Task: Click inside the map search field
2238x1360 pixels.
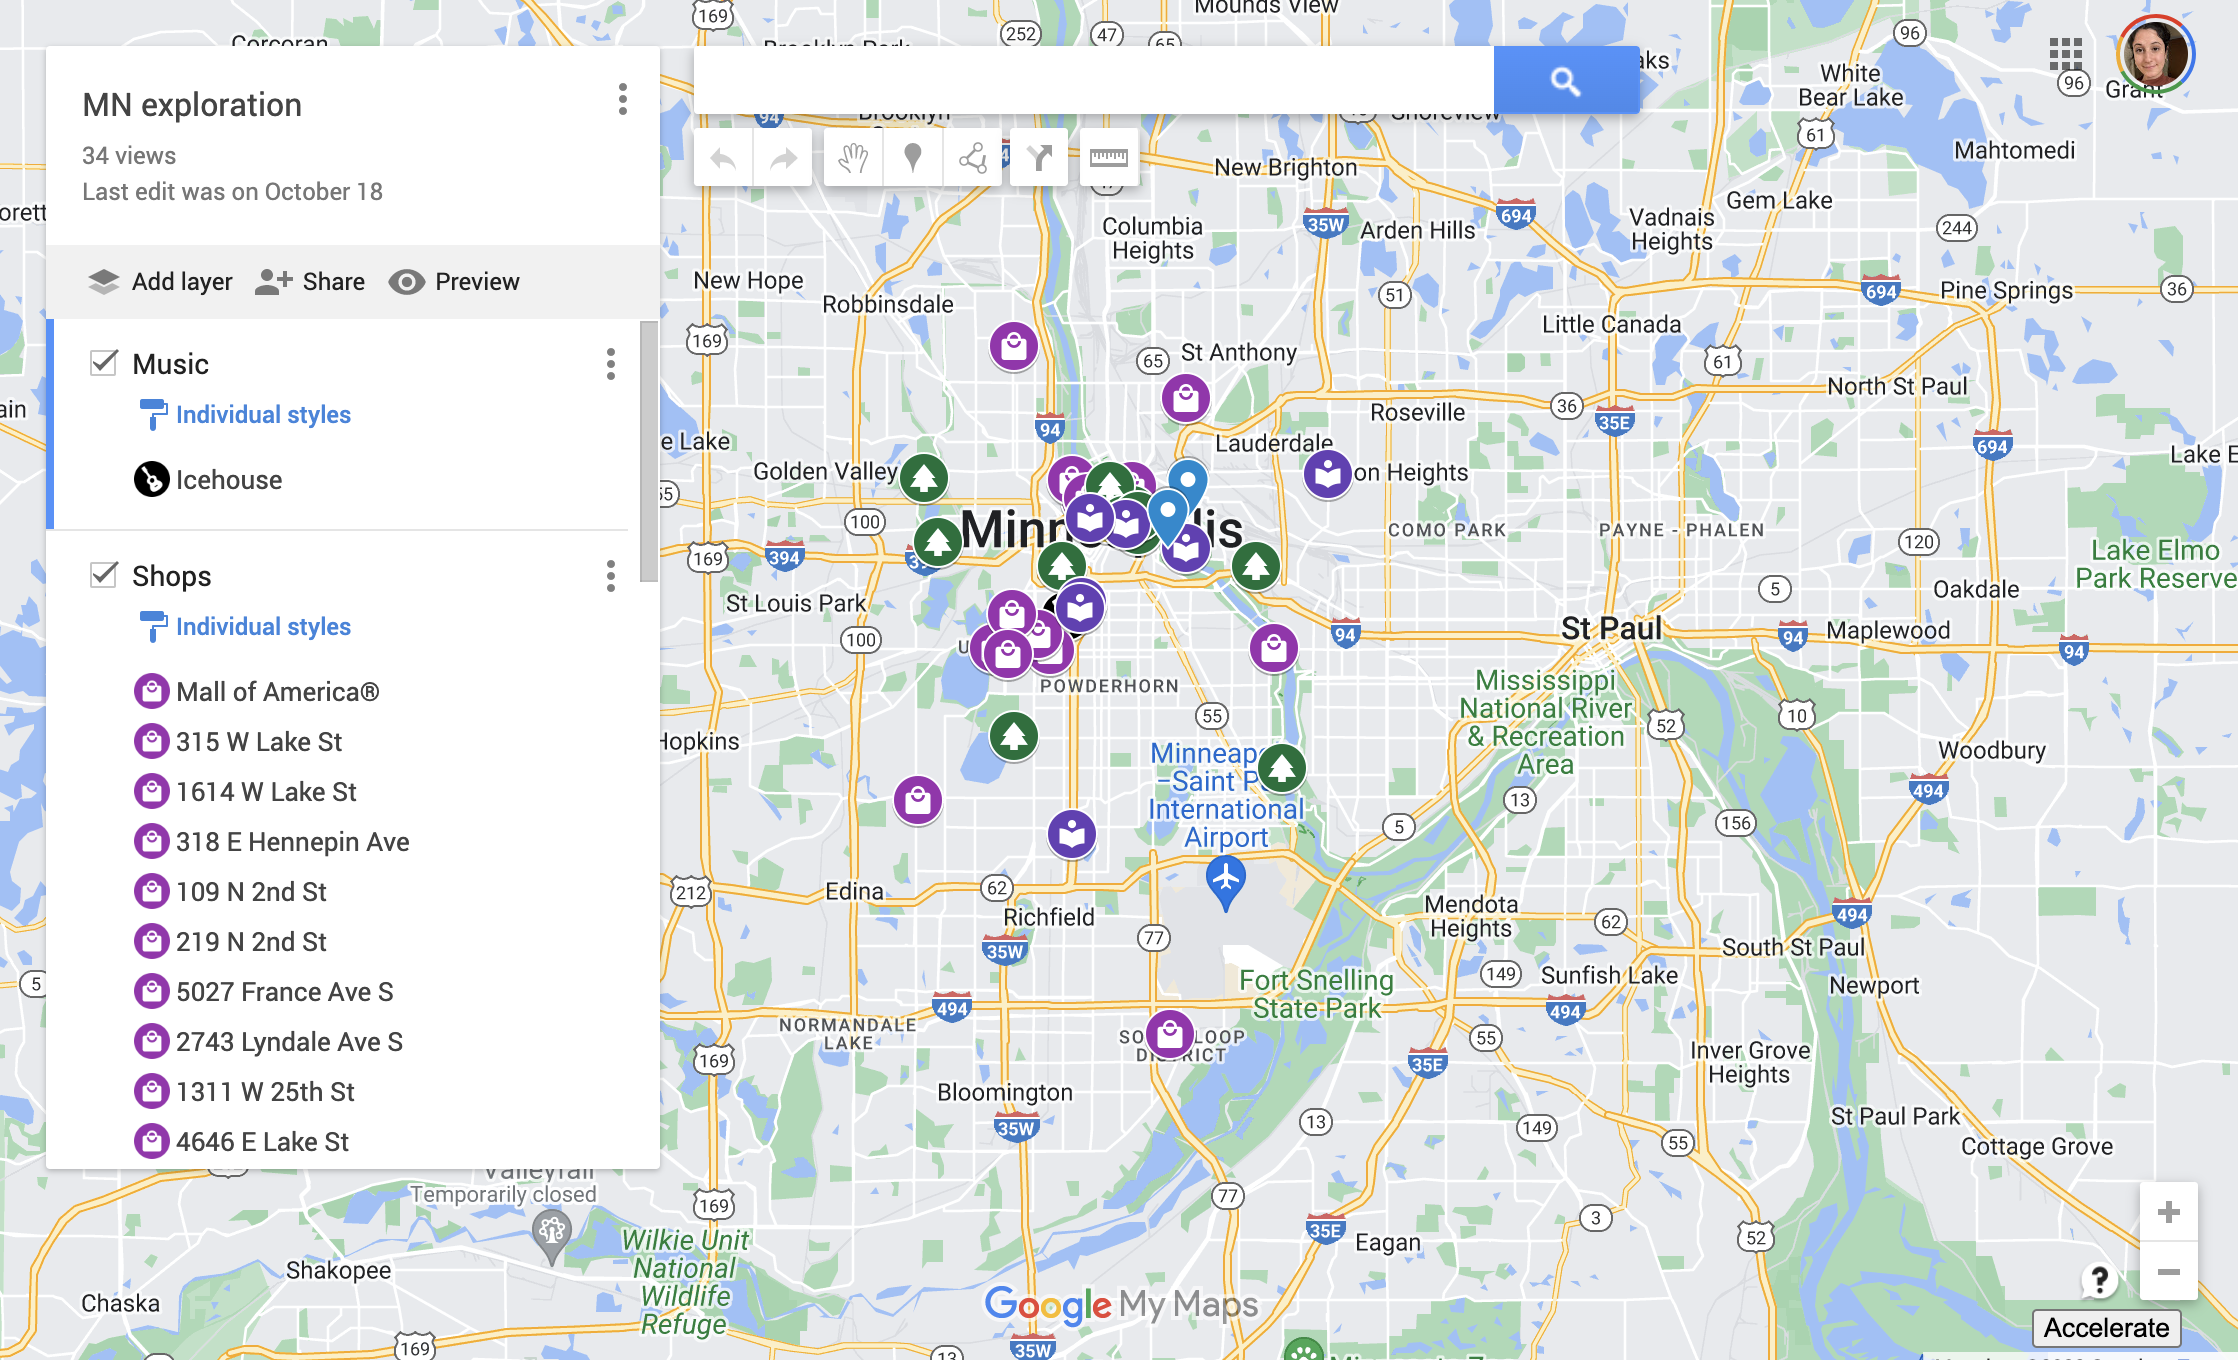Action: point(1093,81)
